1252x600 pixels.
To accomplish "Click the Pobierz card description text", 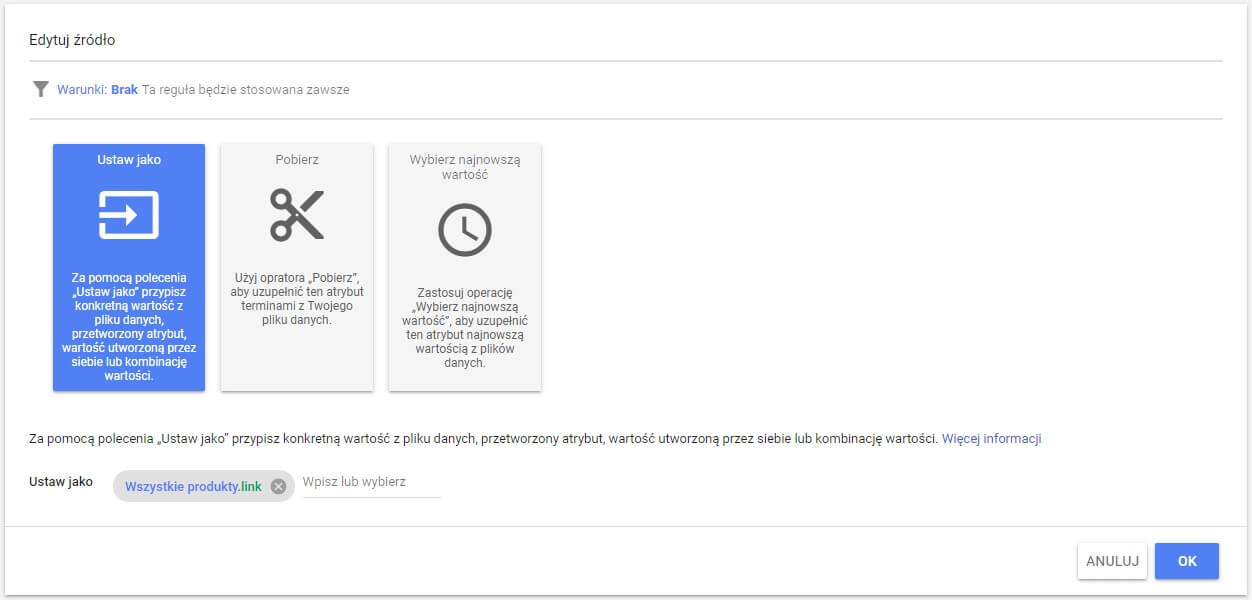I will tap(297, 298).
